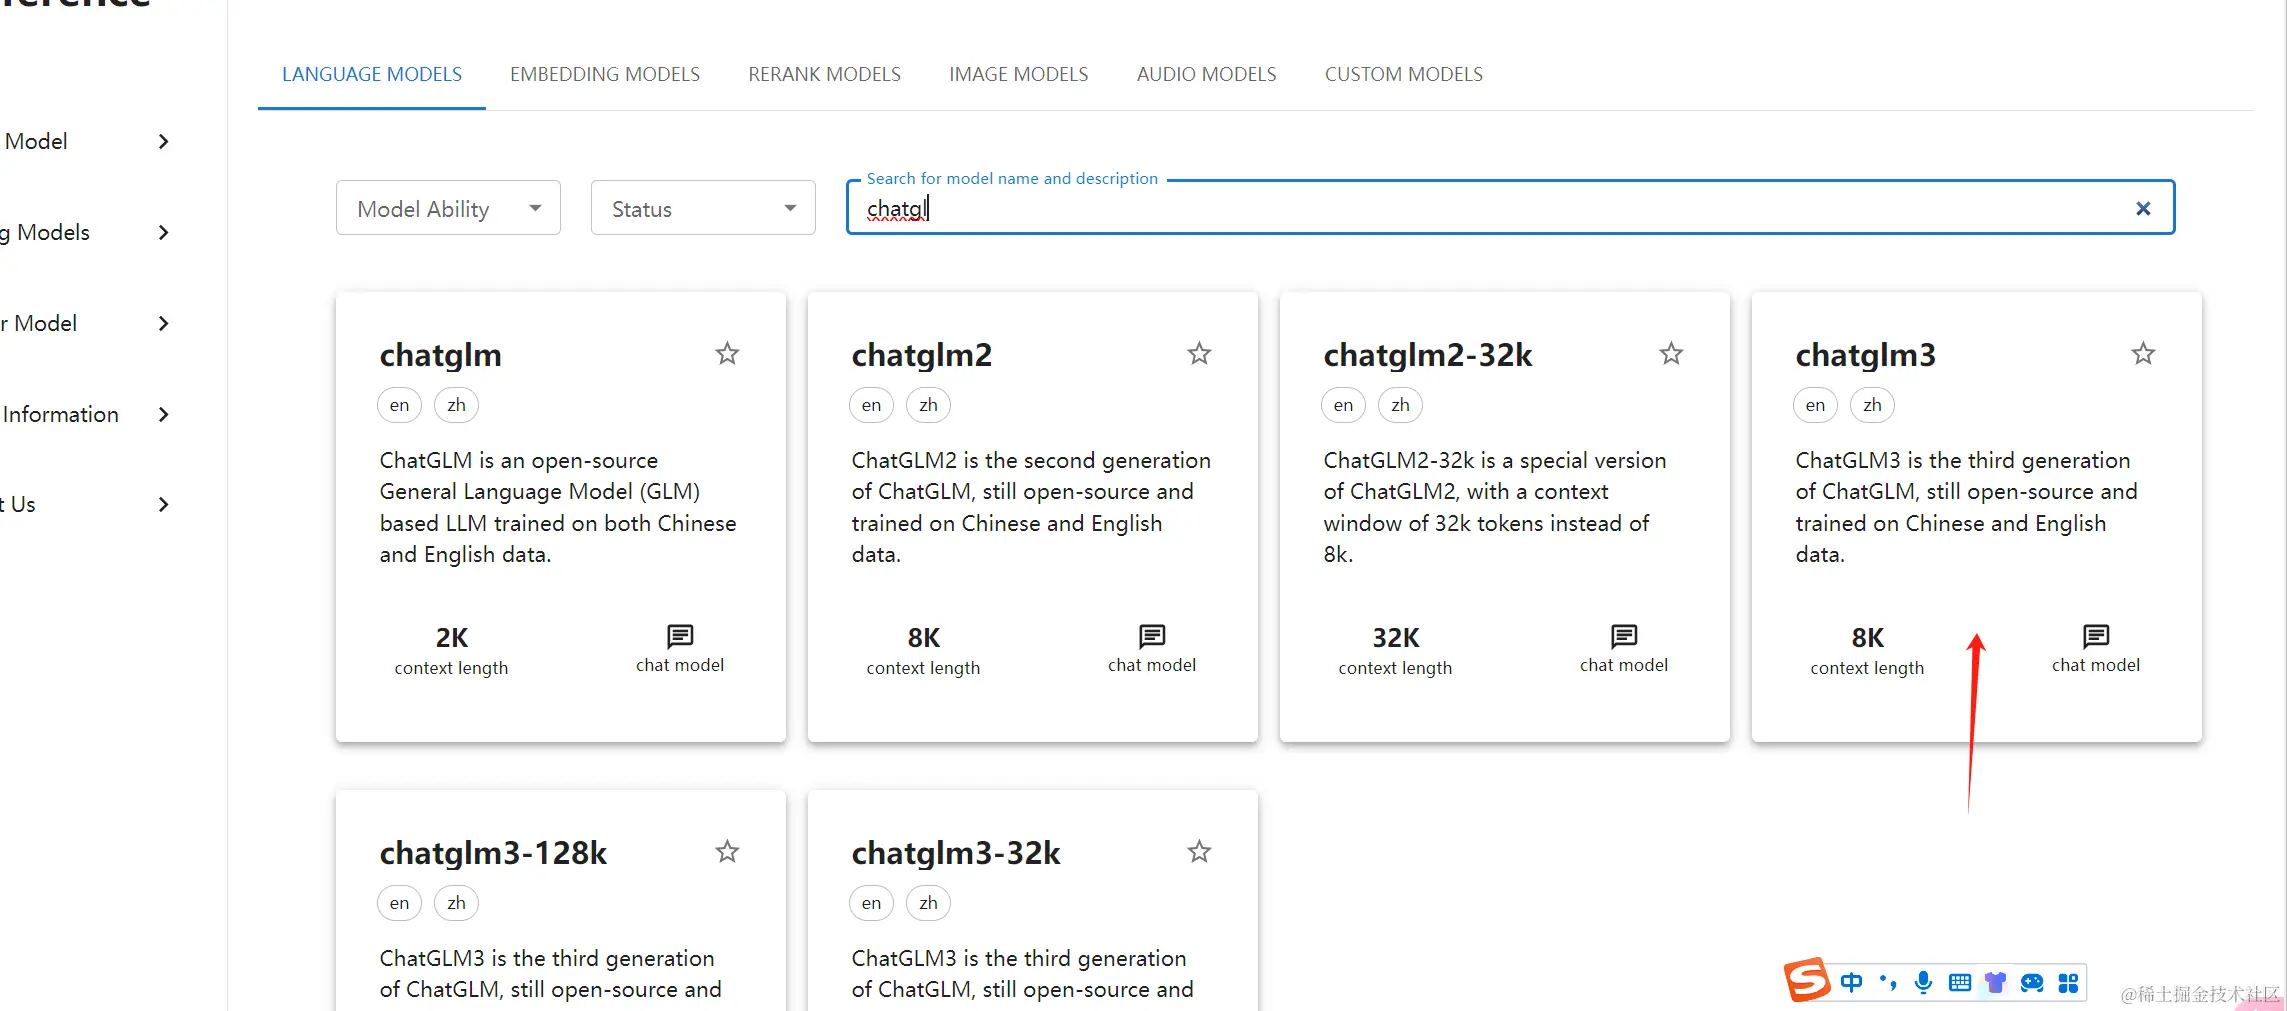Switch to the Custom Models tab
Viewport: 2287px width, 1011px height.
(1404, 74)
